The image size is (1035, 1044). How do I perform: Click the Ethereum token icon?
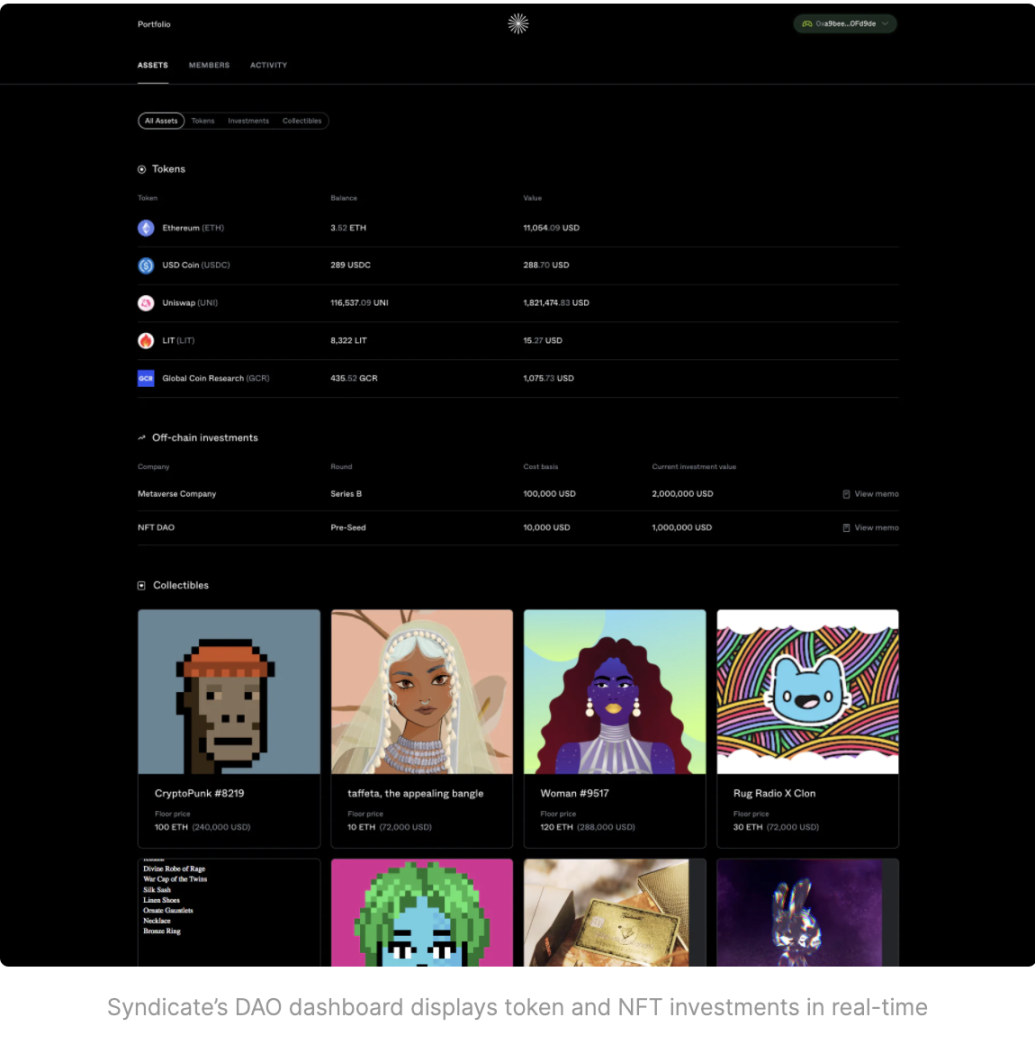coord(146,228)
